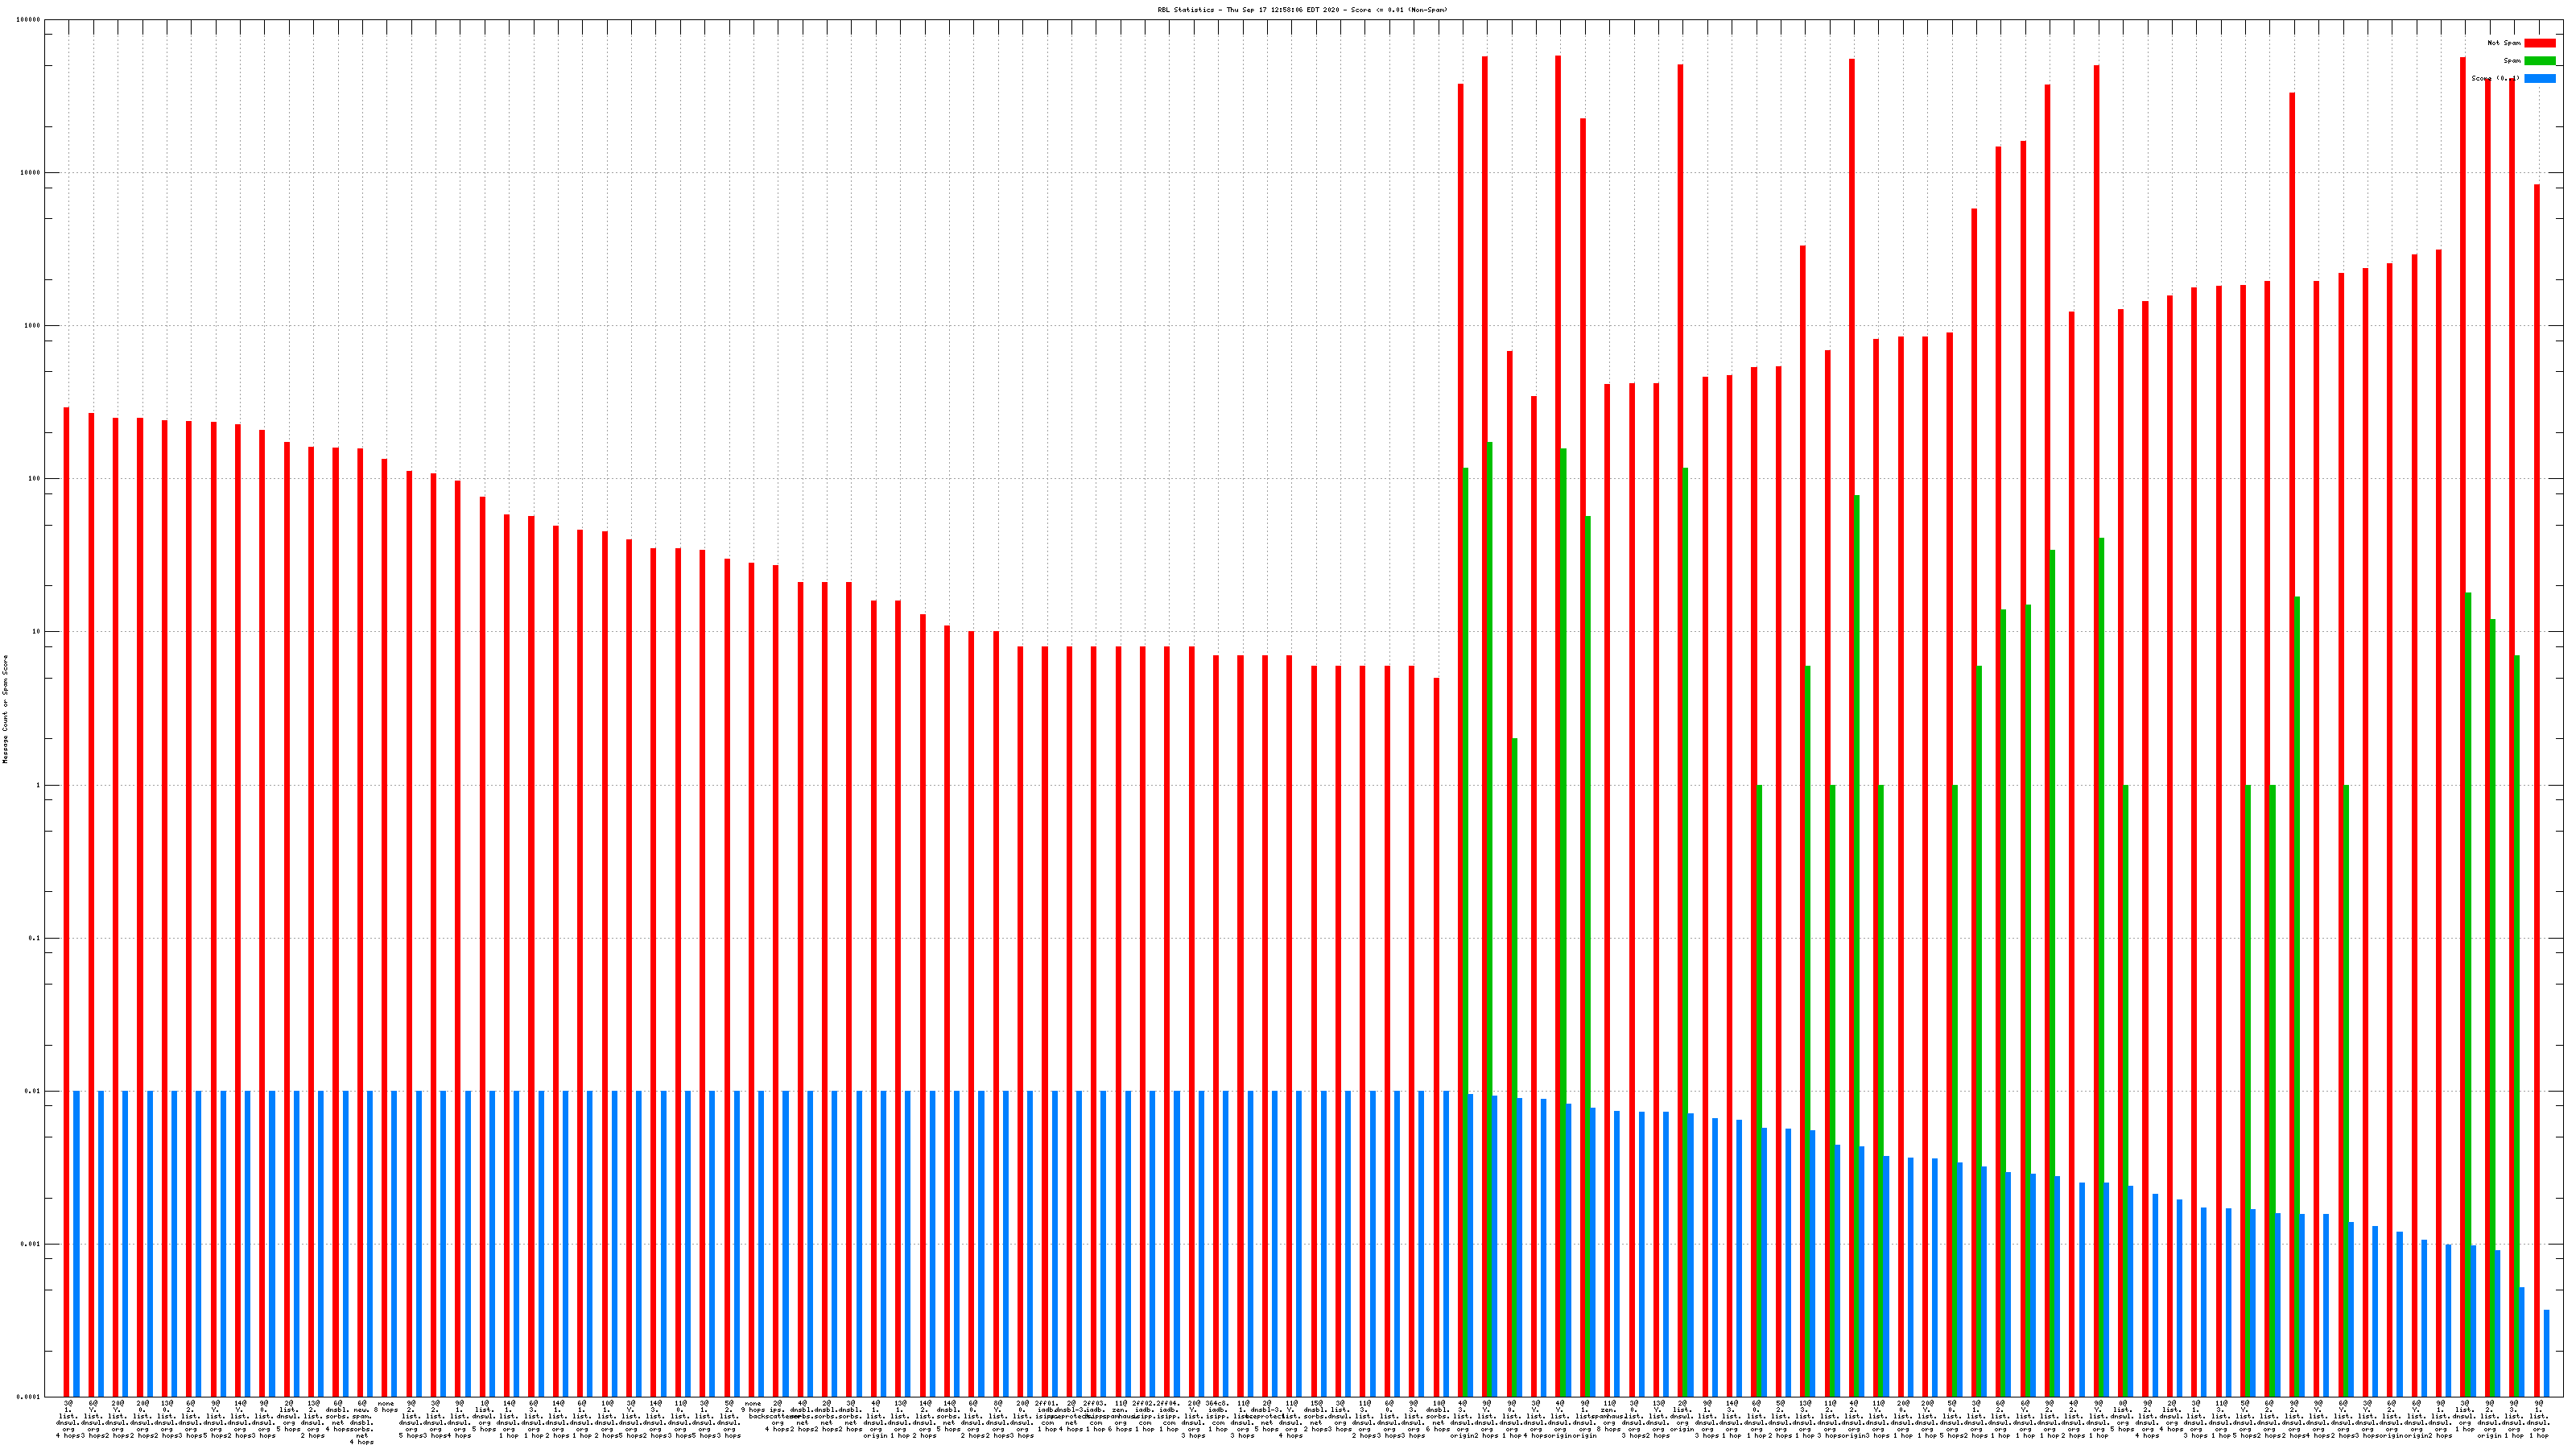Click the 100000 y-axis tick label
This screenshot has height=1449, width=2576.
[x=29, y=20]
